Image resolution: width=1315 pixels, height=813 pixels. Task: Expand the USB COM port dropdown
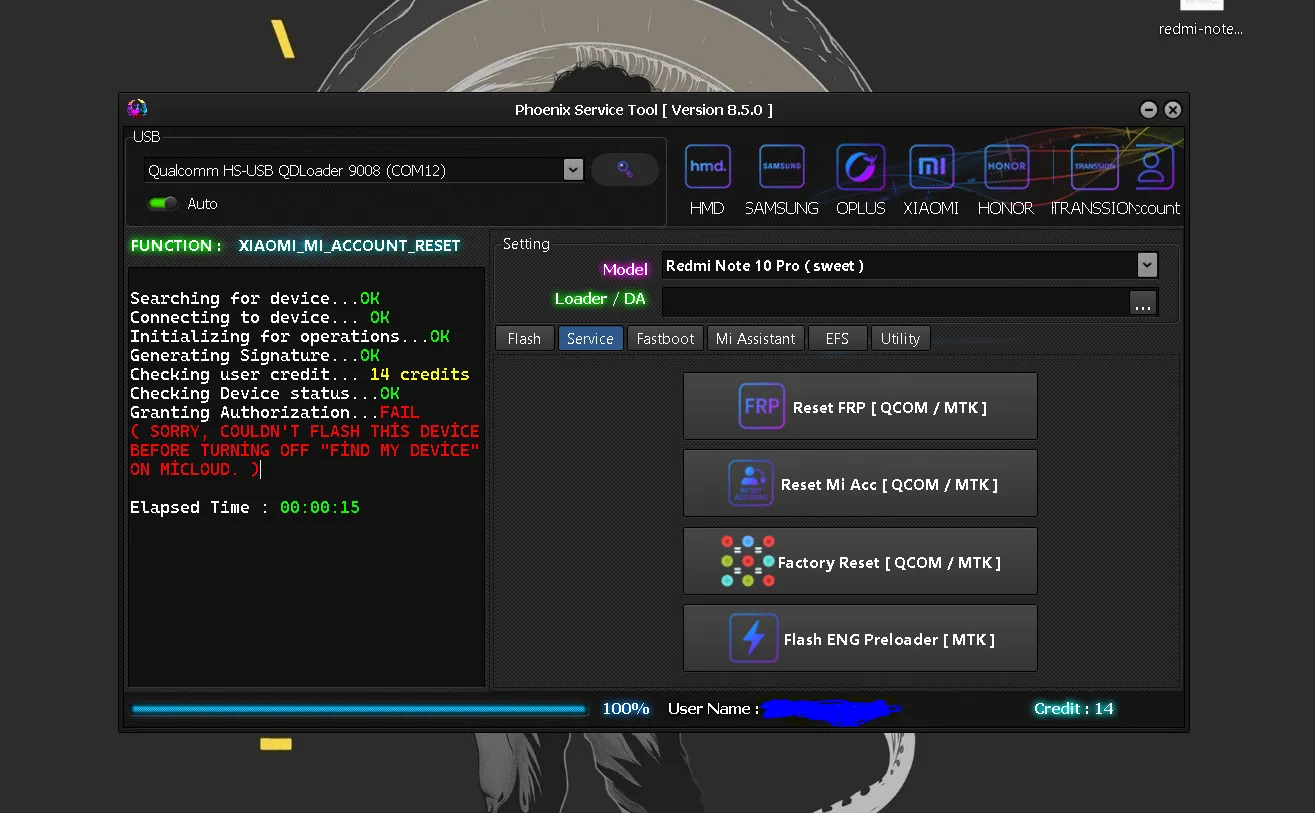coord(573,170)
